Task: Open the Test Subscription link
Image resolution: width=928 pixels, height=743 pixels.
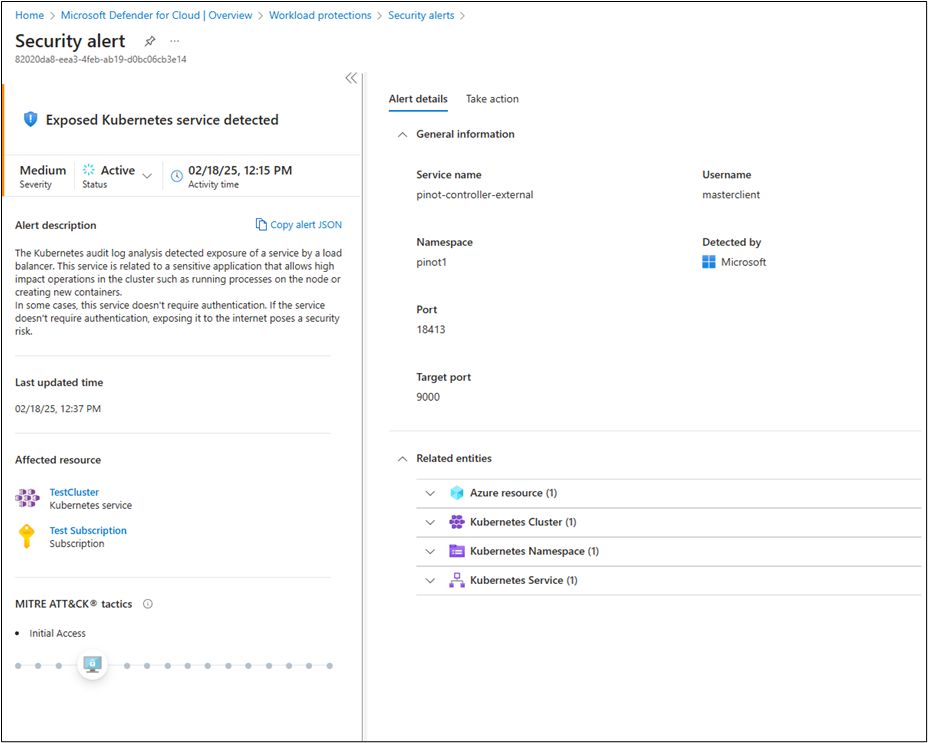Action: click(88, 530)
